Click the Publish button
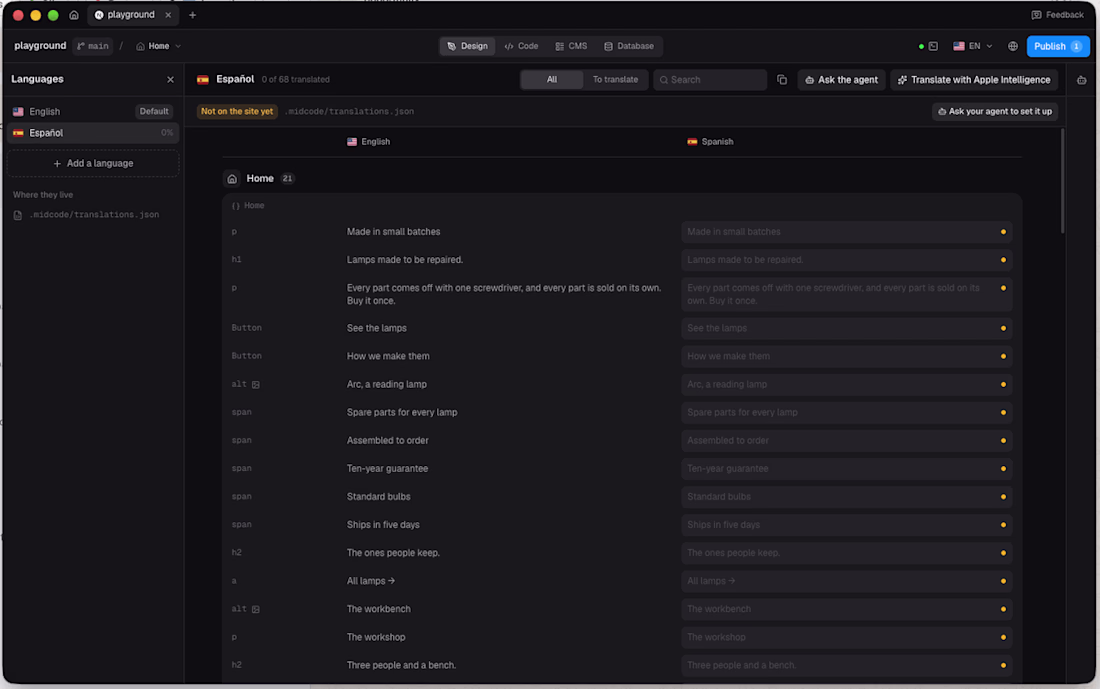Screen dimensions: 1100x689 [x=1058, y=46]
